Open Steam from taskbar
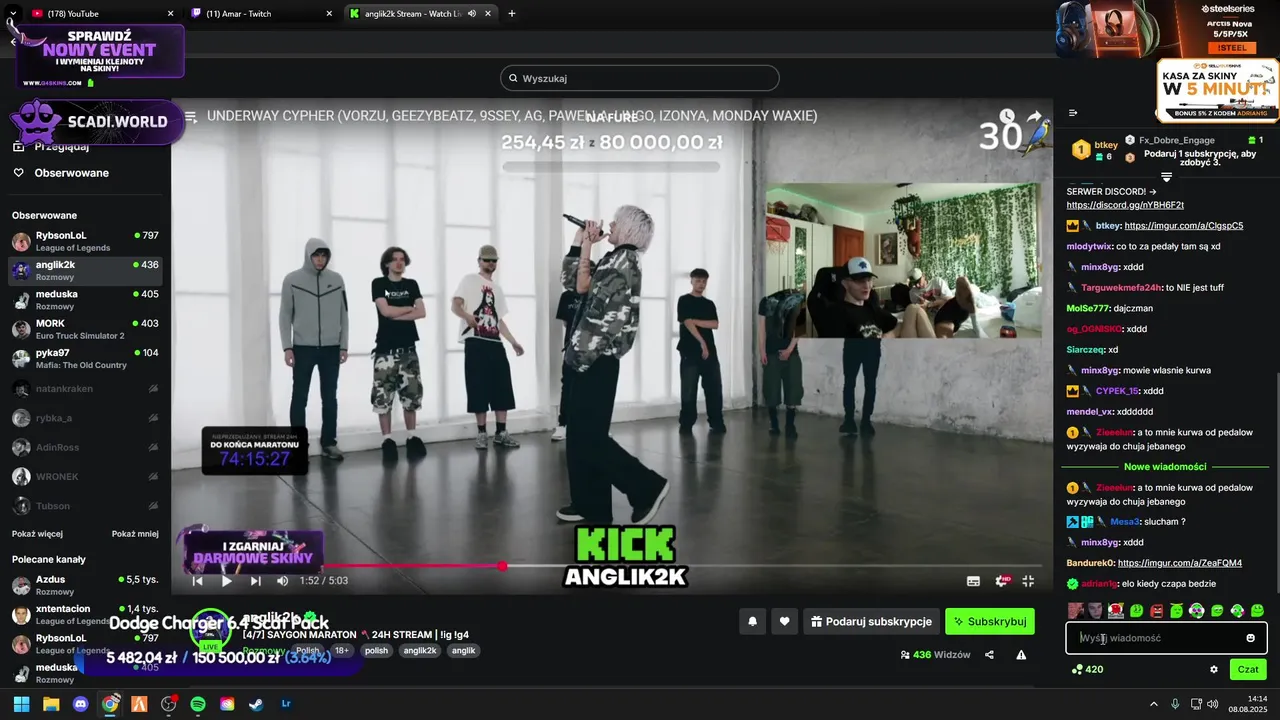 257,704
